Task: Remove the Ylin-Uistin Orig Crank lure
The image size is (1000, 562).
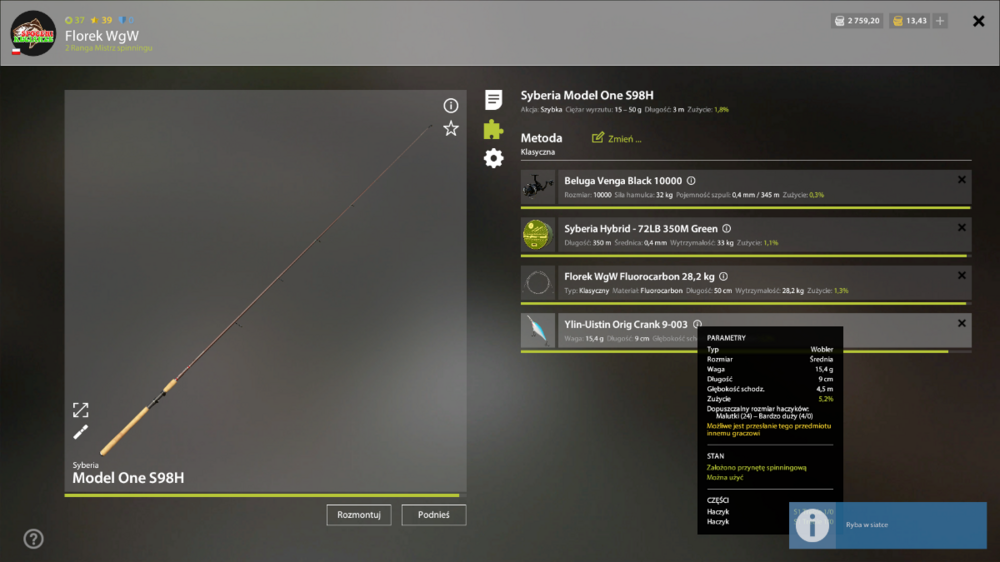Action: [x=962, y=323]
